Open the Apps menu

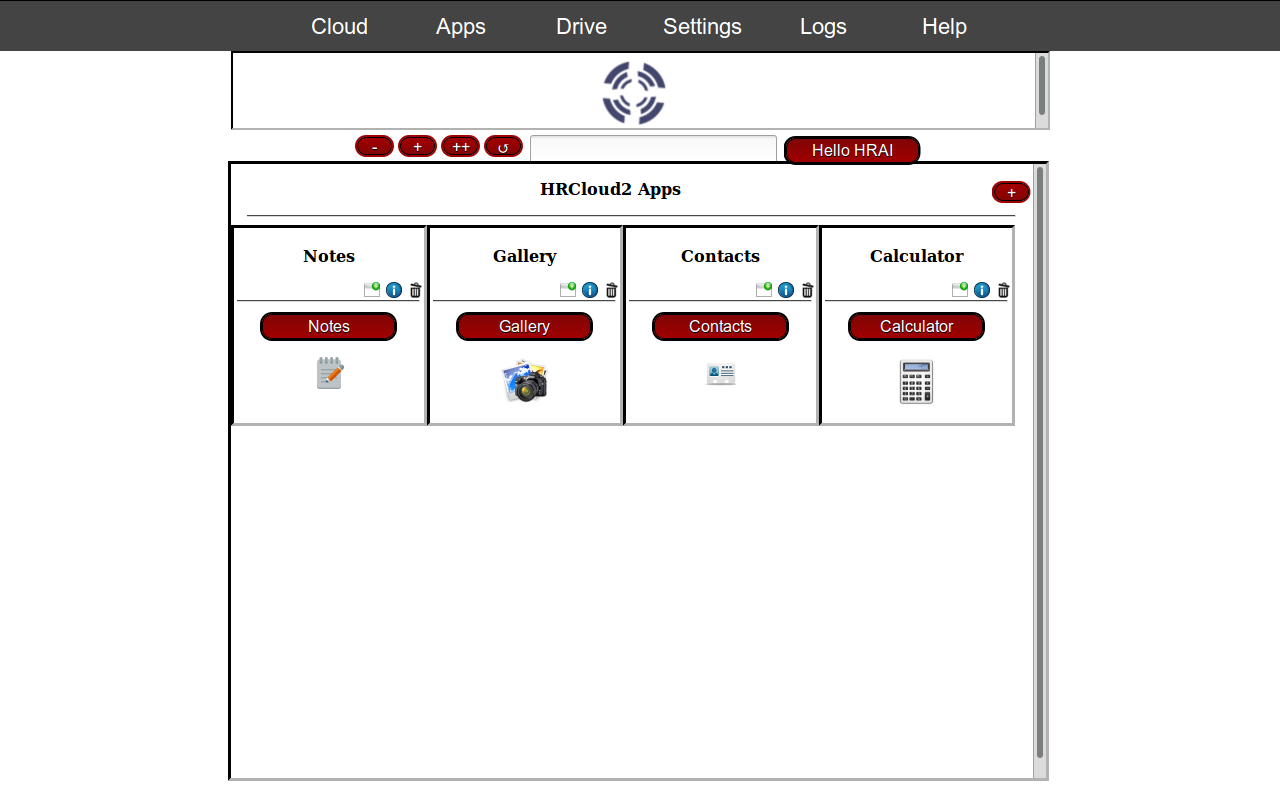[461, 27]
